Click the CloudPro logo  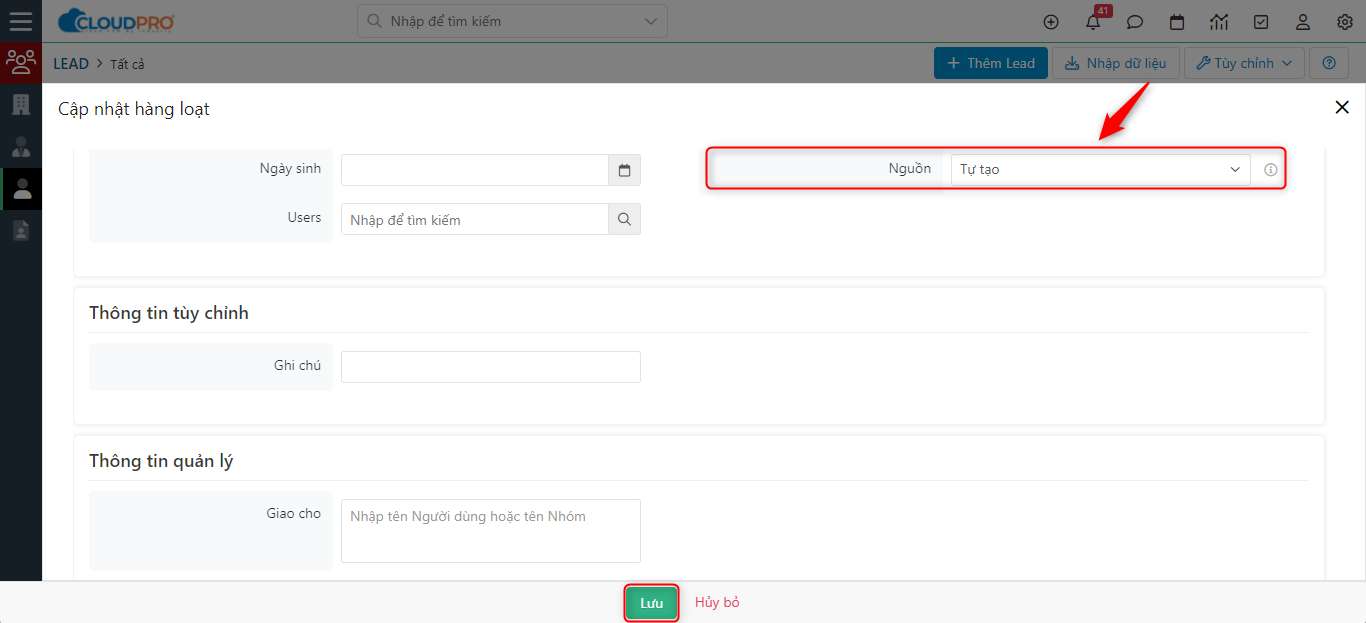tap(116, 21)
